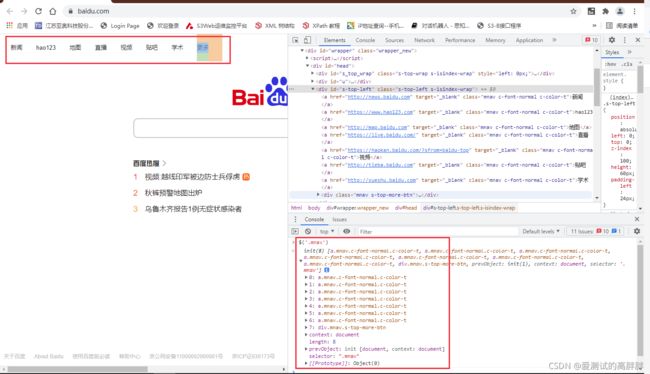Go to the browser home page
This screenshot has width=650, height=374.
point(53,11)
